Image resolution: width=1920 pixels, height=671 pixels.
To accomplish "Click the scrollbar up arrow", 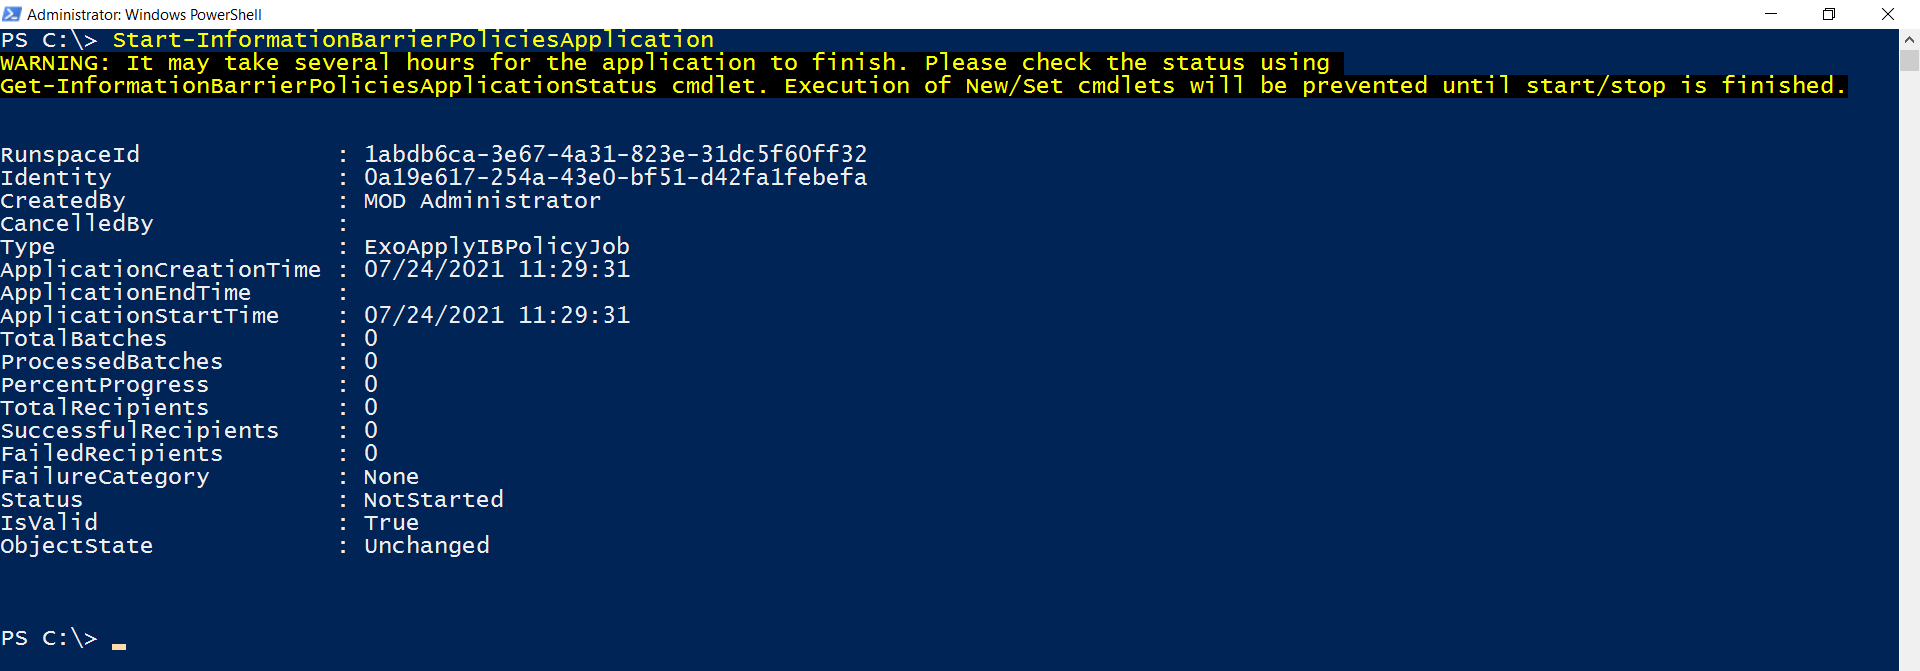I will [1909, 39].
